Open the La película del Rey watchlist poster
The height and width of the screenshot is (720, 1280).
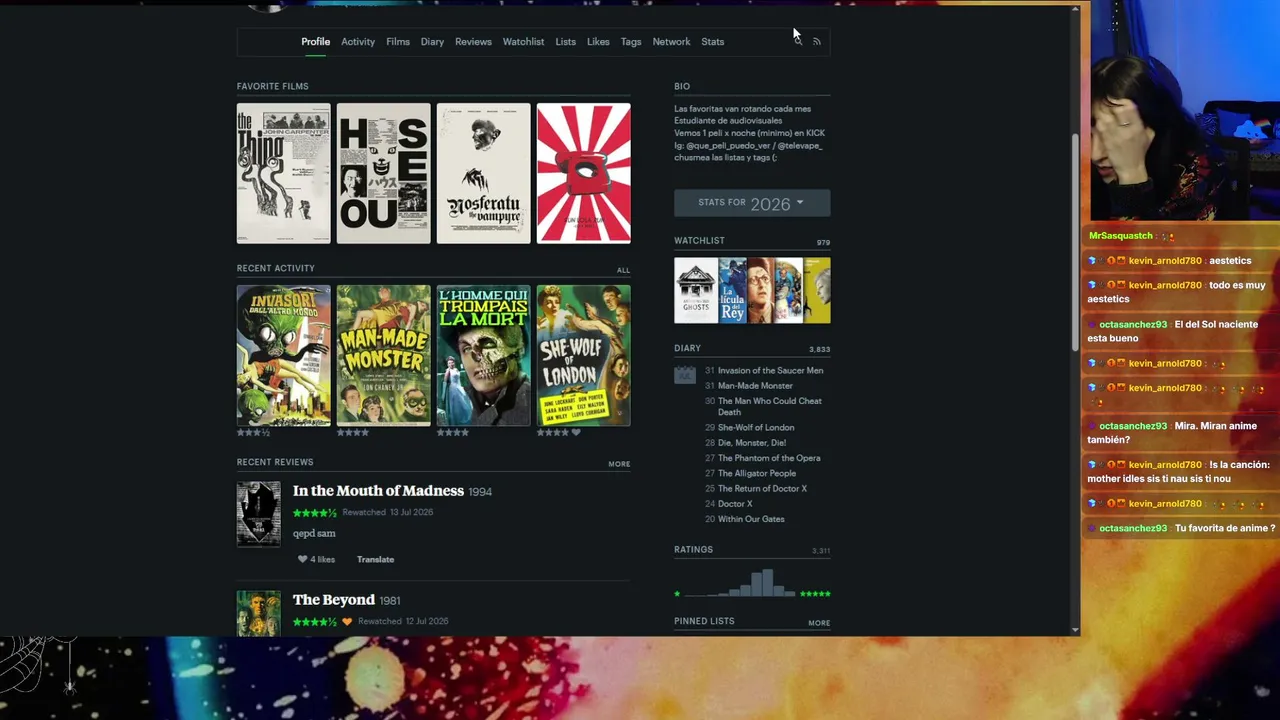point(733,291)
